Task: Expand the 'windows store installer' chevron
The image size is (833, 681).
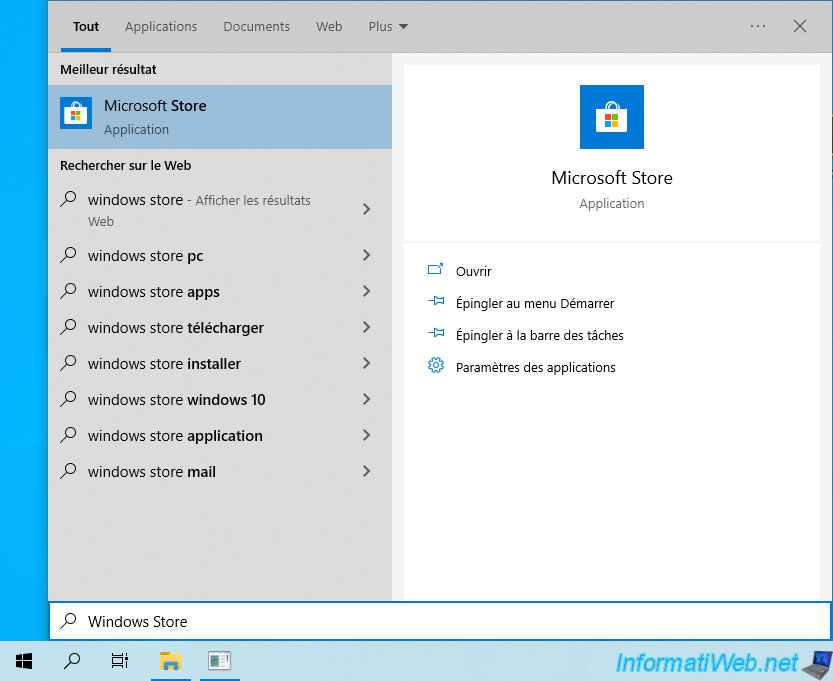Action: pos(367,363)
